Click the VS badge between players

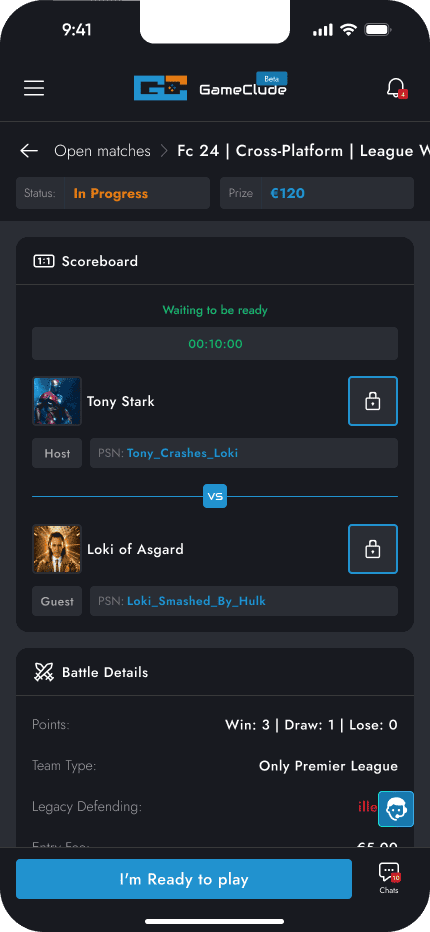(215, 496)
